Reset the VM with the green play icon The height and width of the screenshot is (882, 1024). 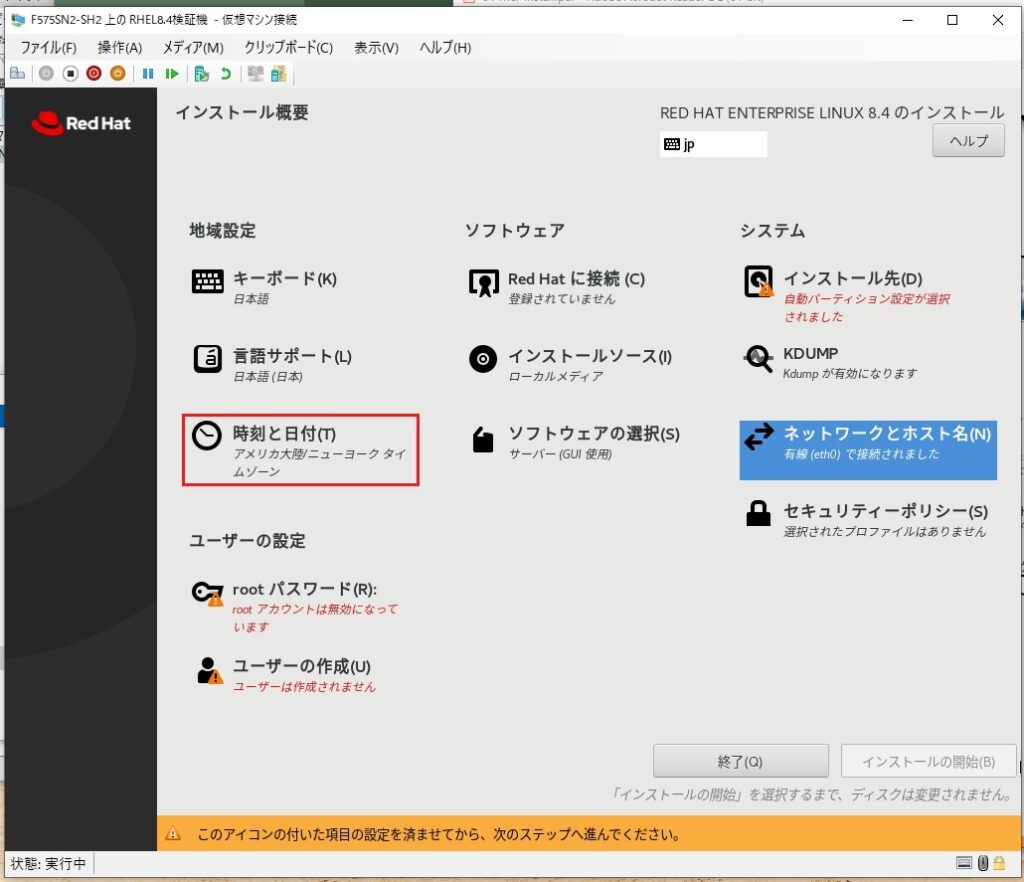click(172, 74)
